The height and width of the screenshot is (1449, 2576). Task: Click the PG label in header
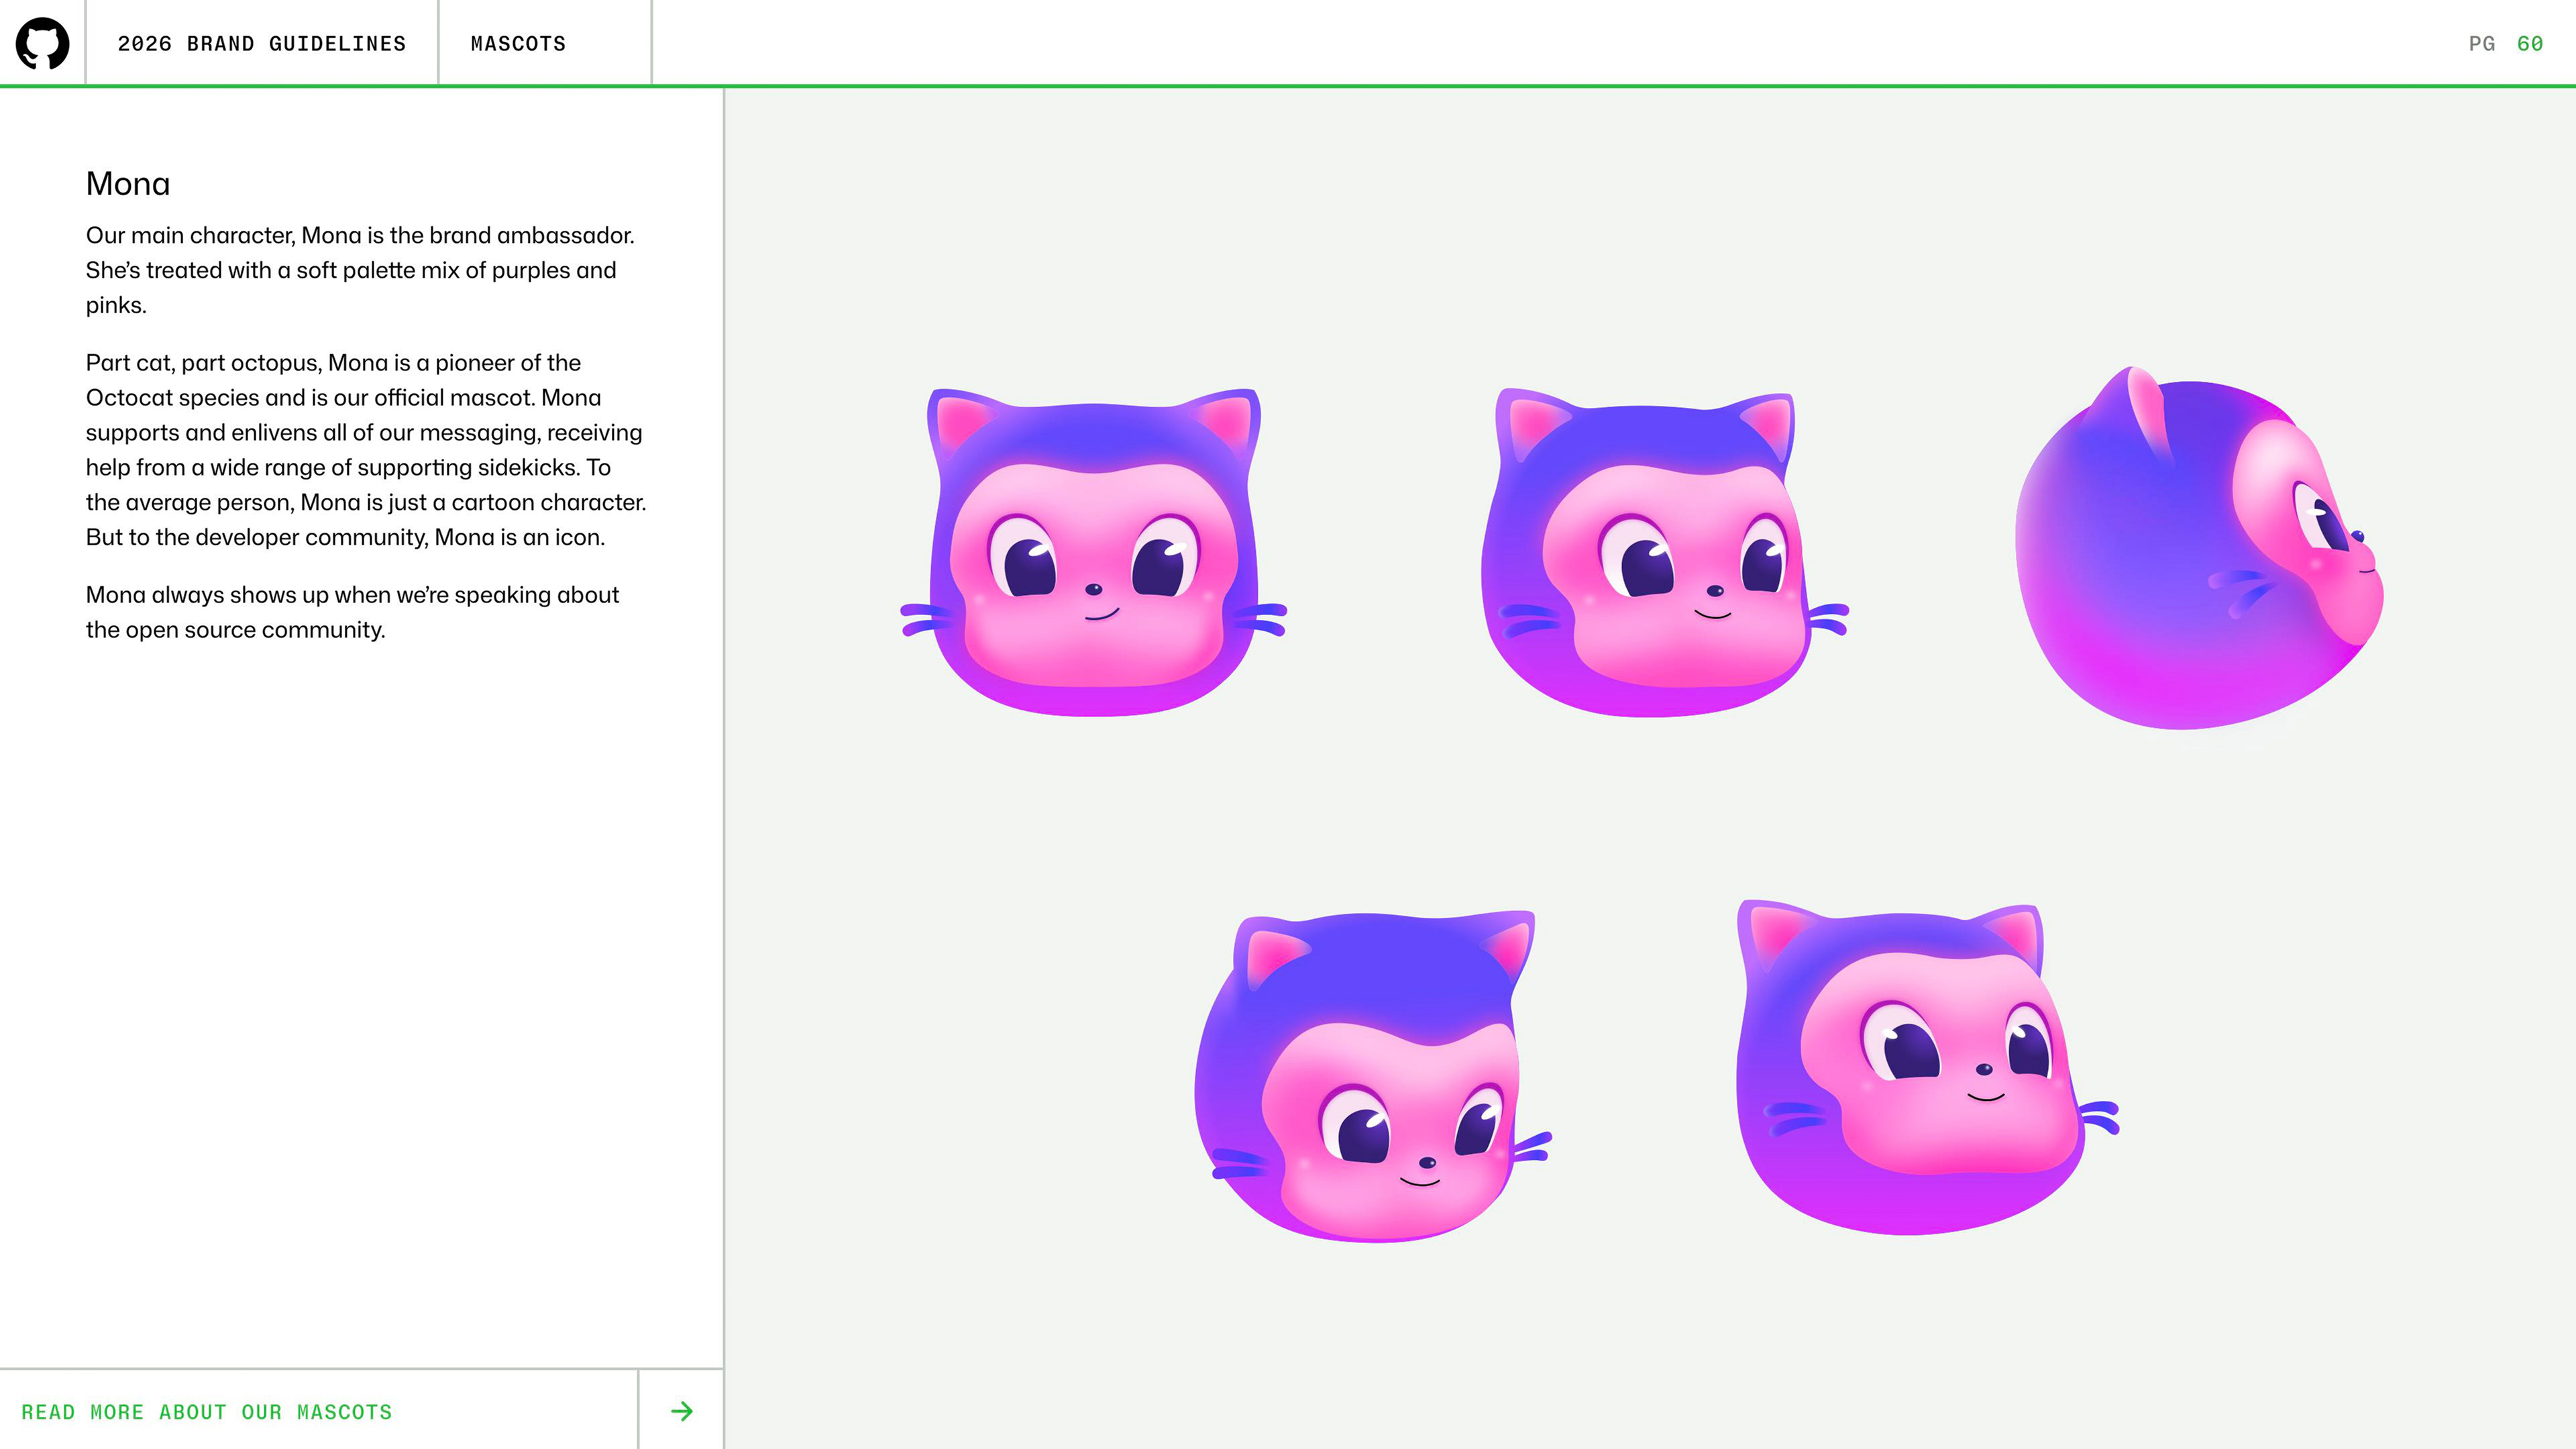(x=2482, y=43)
